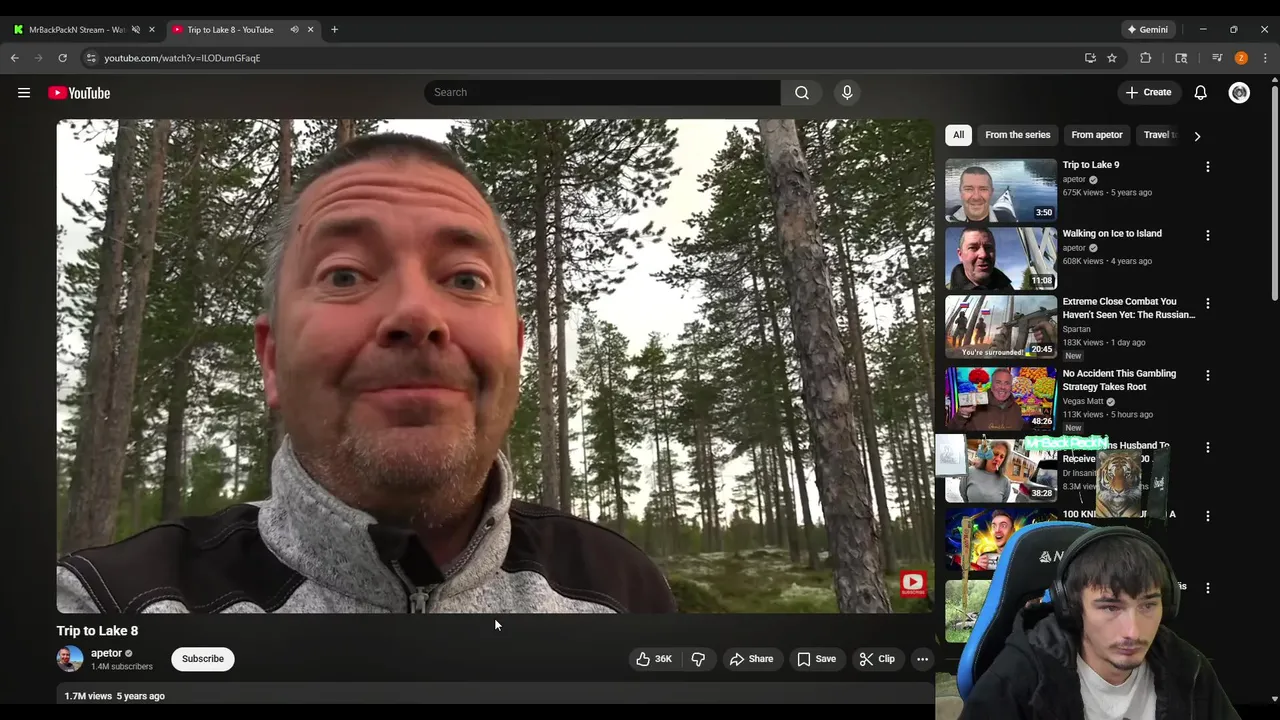
Task: Open the account avatar menu
Action: 1239,93
